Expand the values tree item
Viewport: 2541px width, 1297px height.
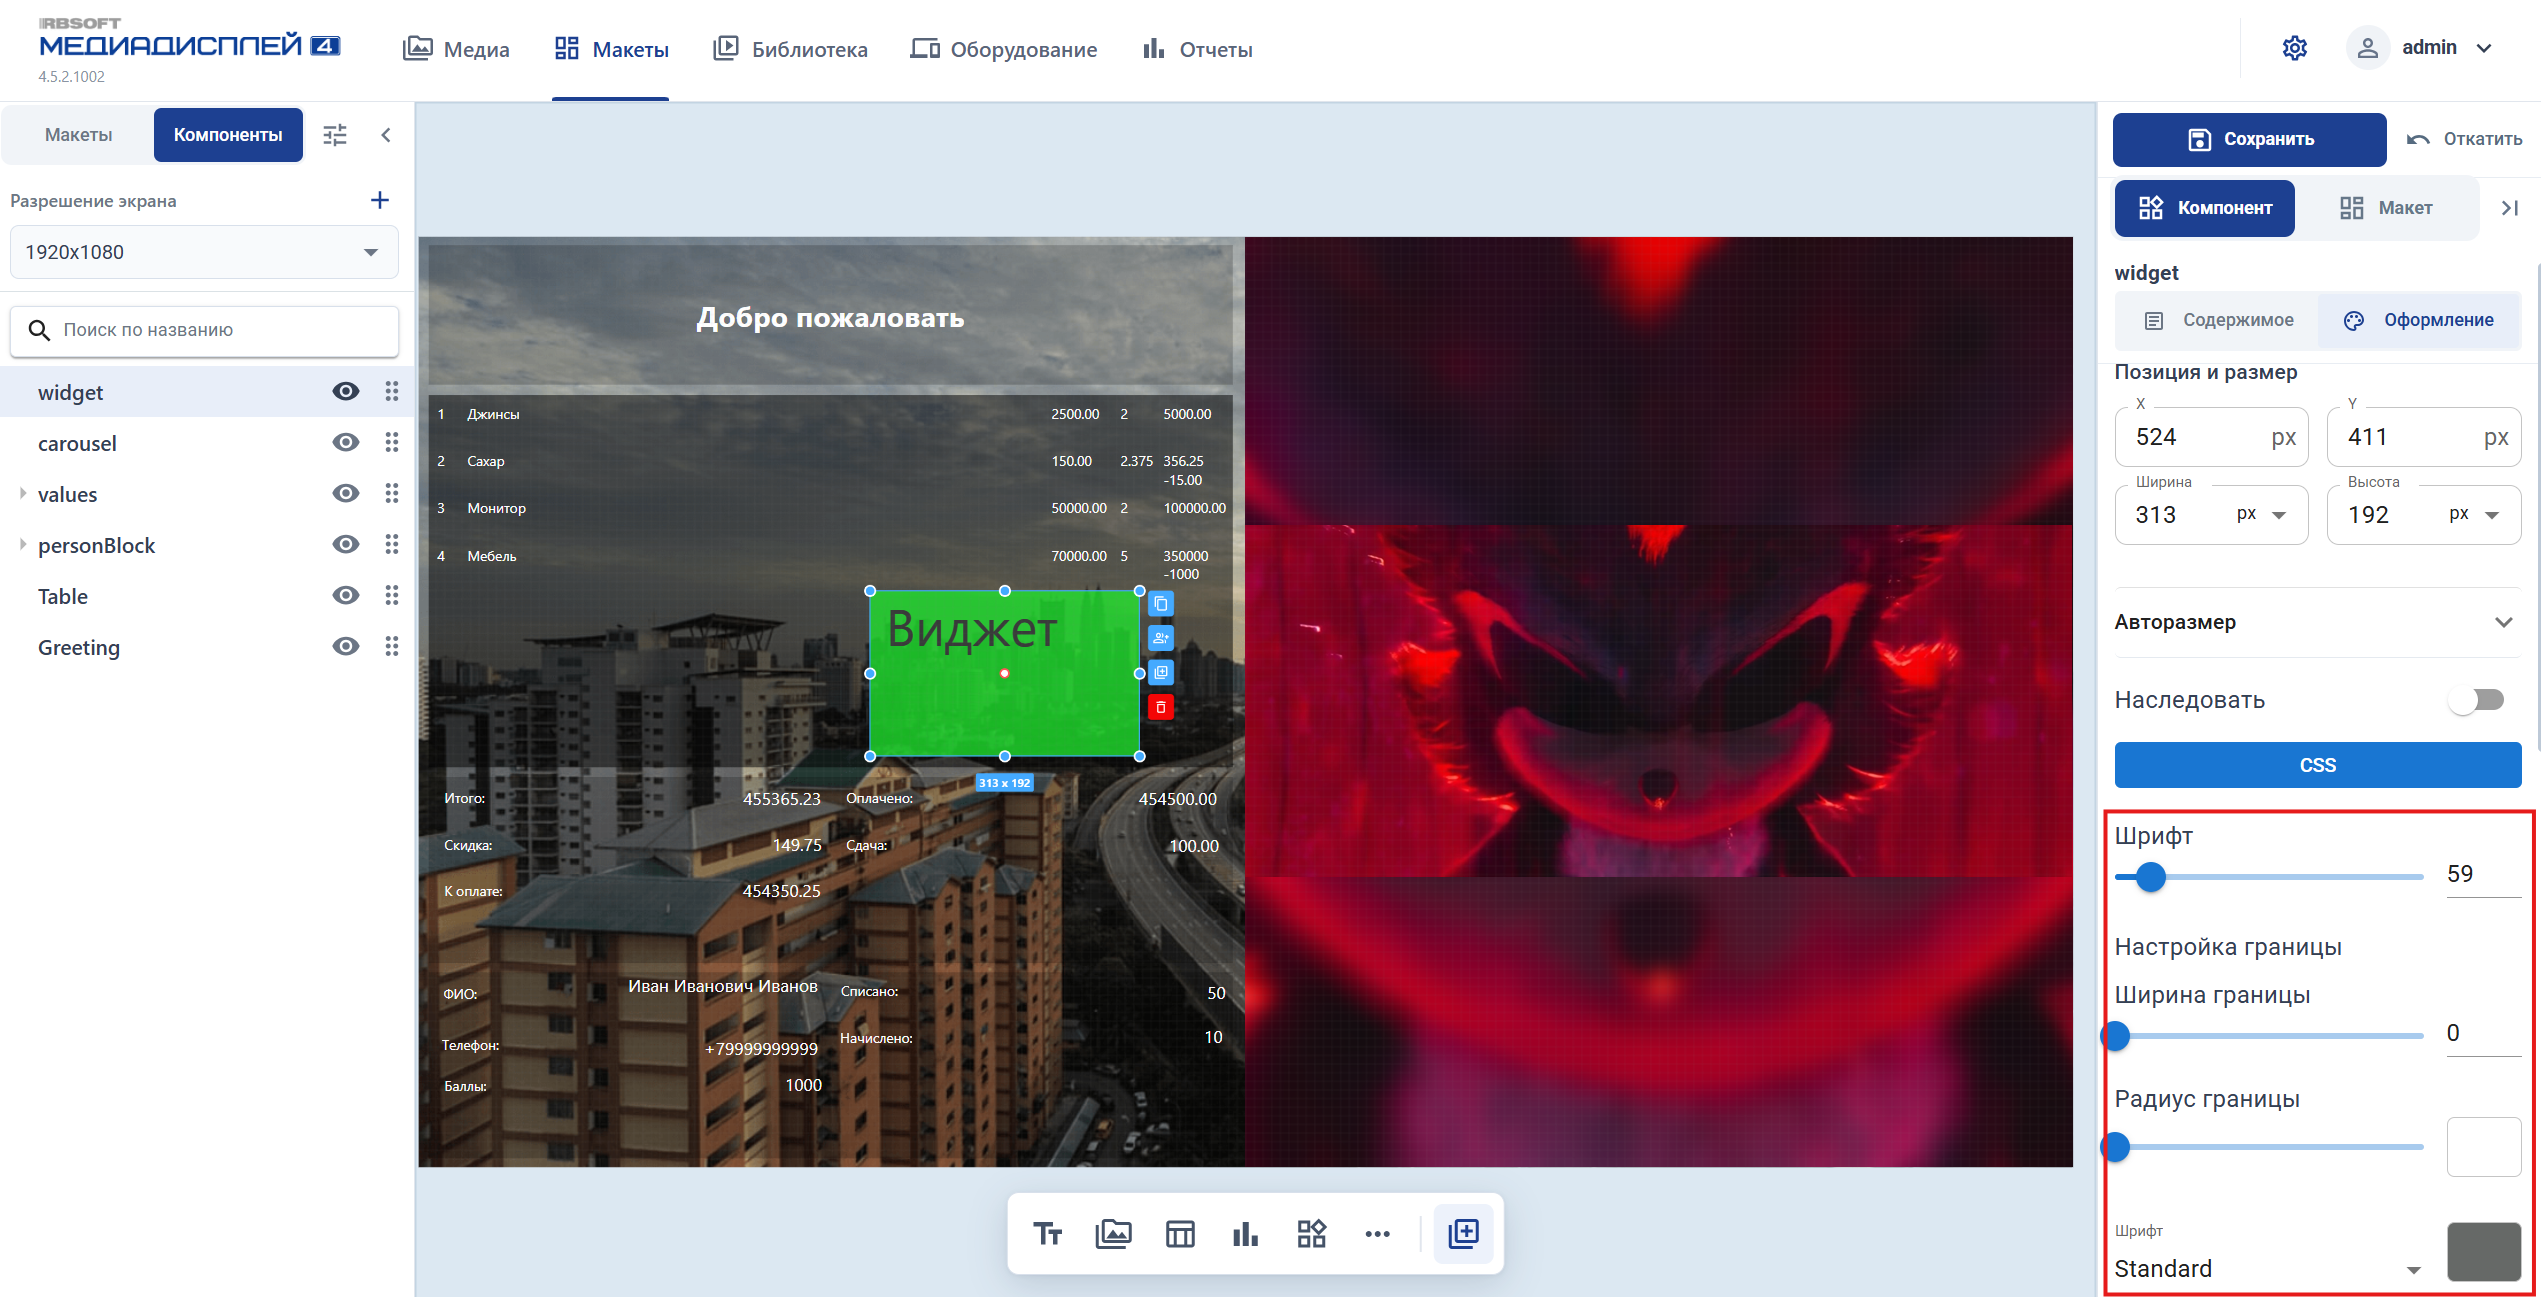22,493
